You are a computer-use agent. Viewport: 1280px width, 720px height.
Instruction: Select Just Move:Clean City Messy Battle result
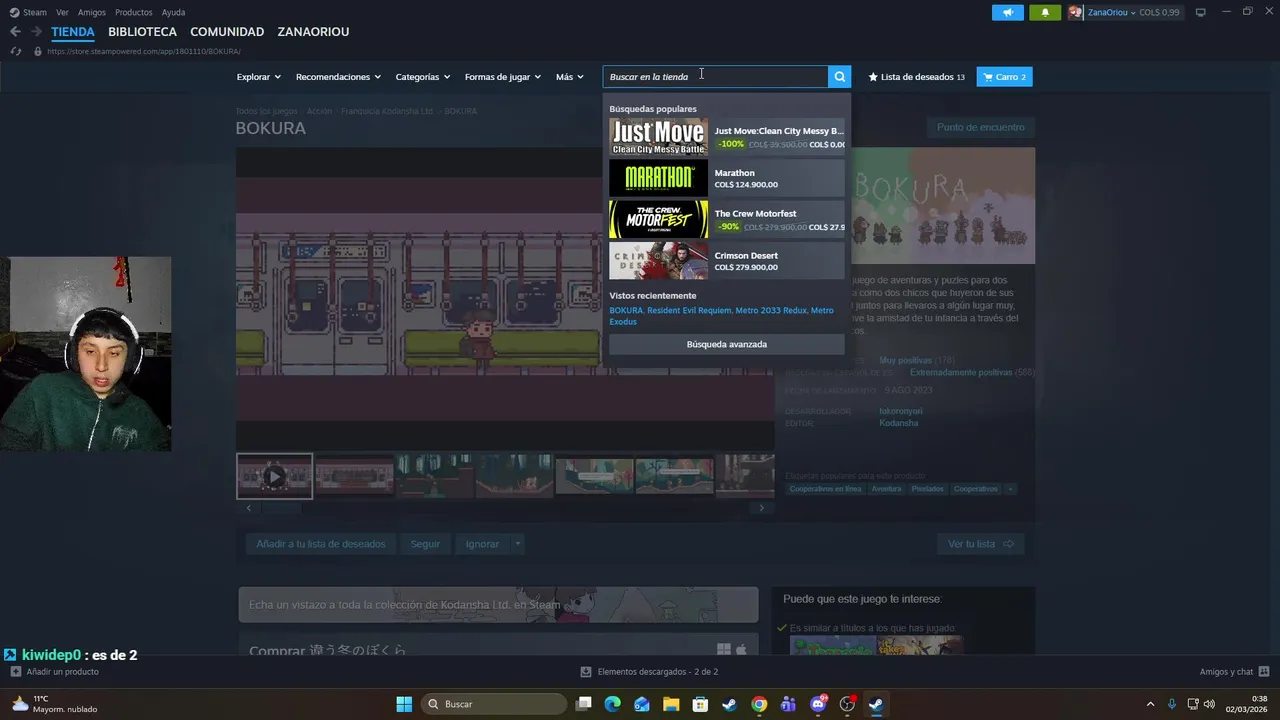point(726,137)
